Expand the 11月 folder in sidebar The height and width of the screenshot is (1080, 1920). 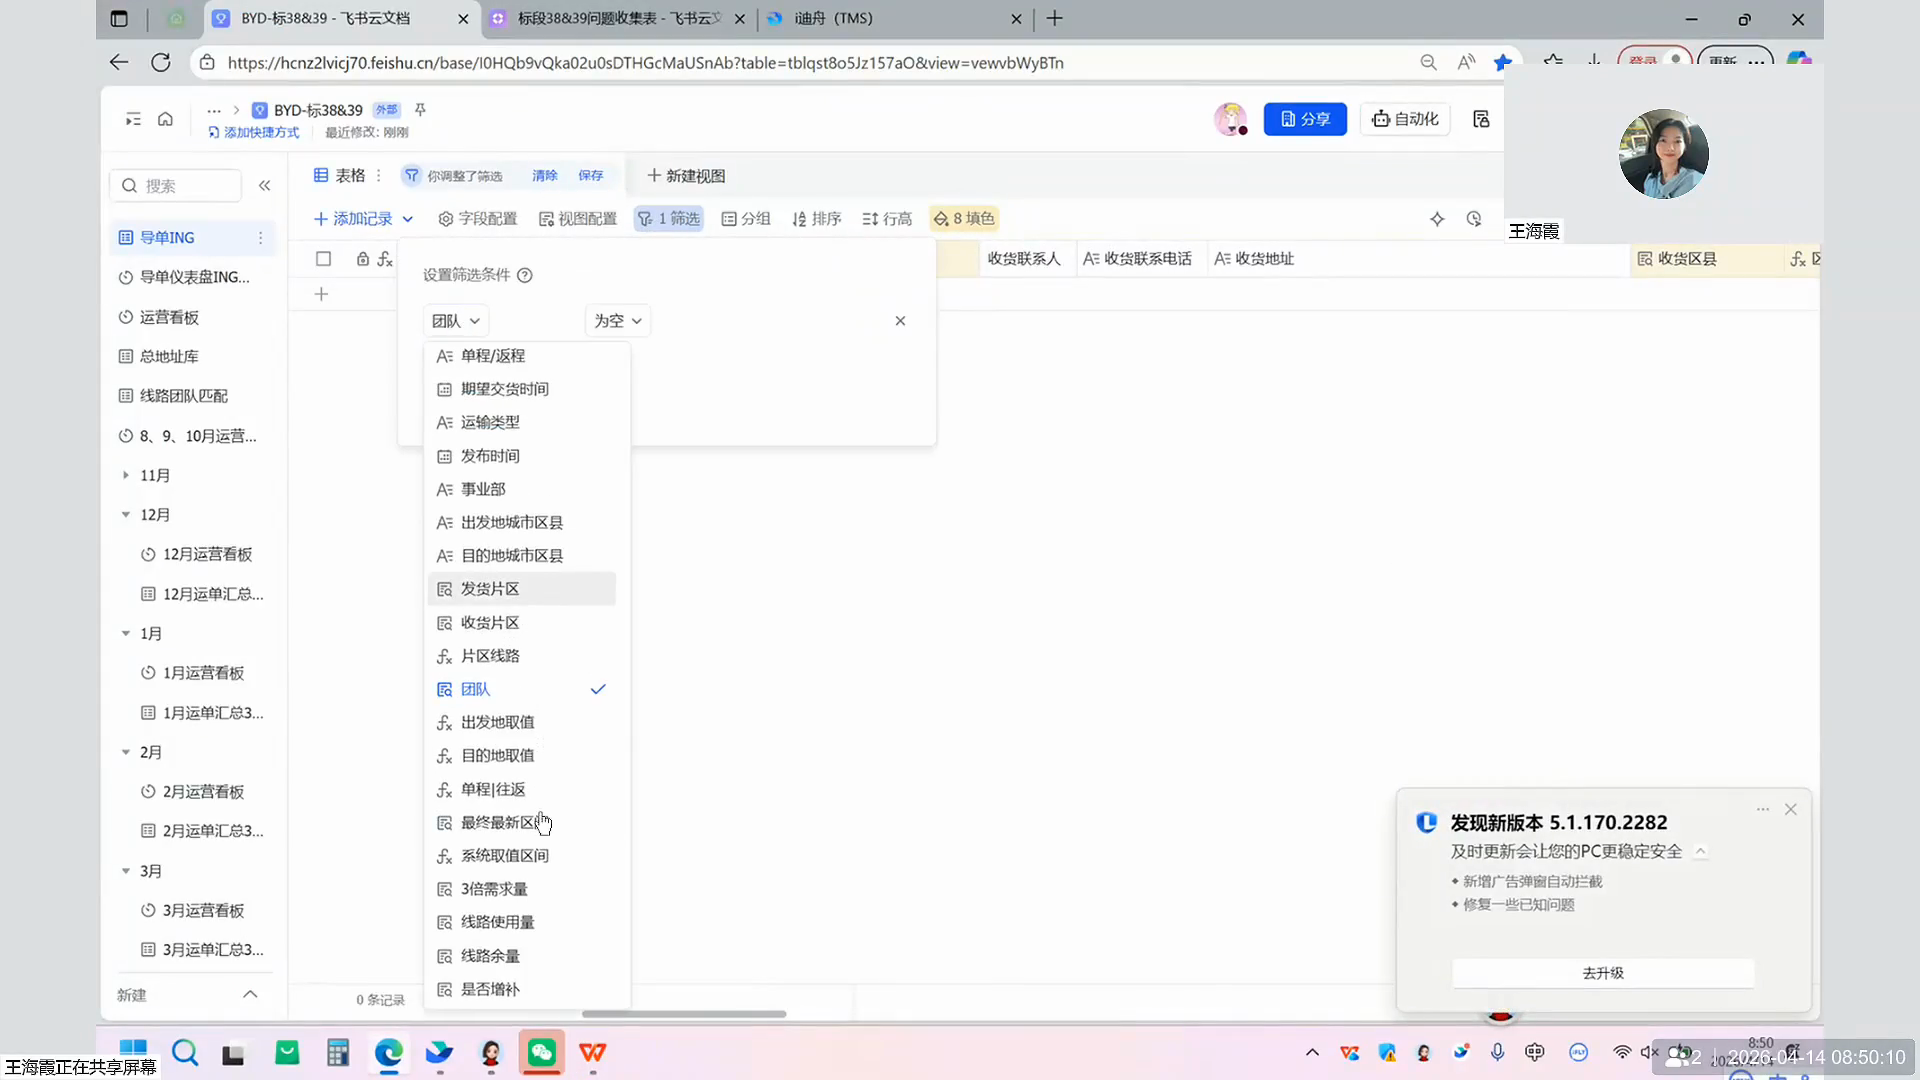click(126, 475)
